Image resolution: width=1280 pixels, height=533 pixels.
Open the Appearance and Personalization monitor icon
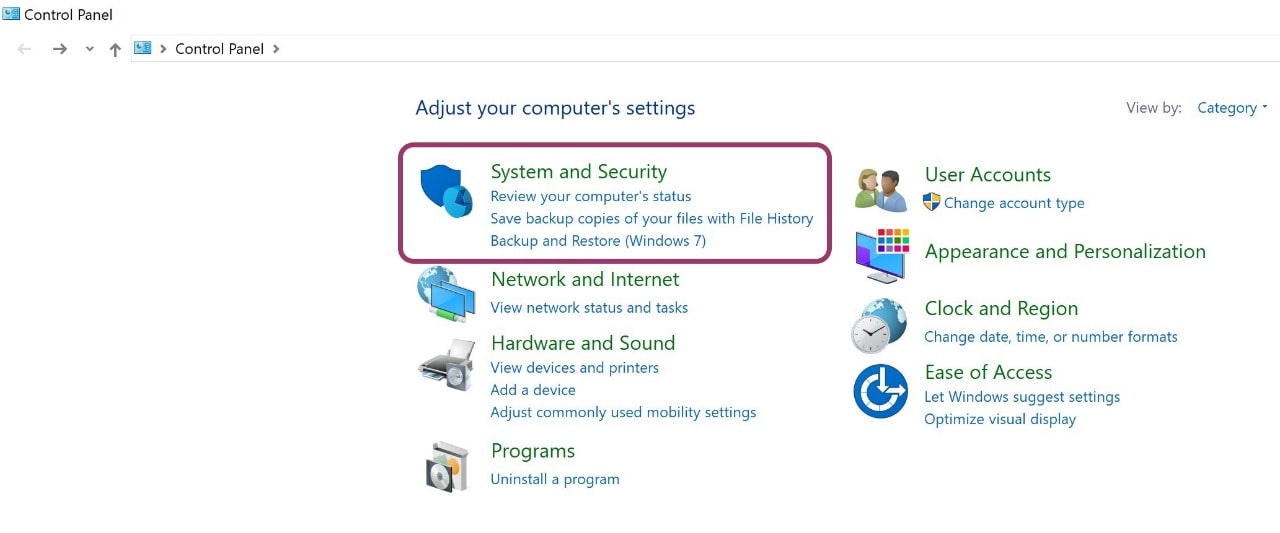(x=882, y=255)
